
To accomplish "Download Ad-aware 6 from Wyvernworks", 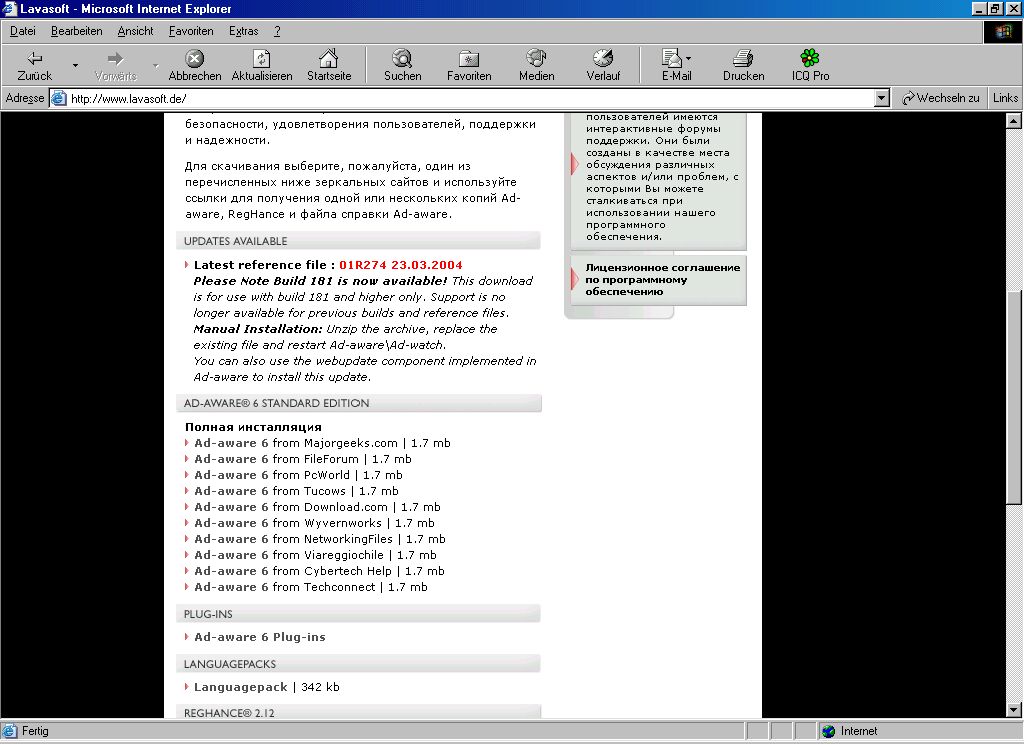I will (314, 523).
